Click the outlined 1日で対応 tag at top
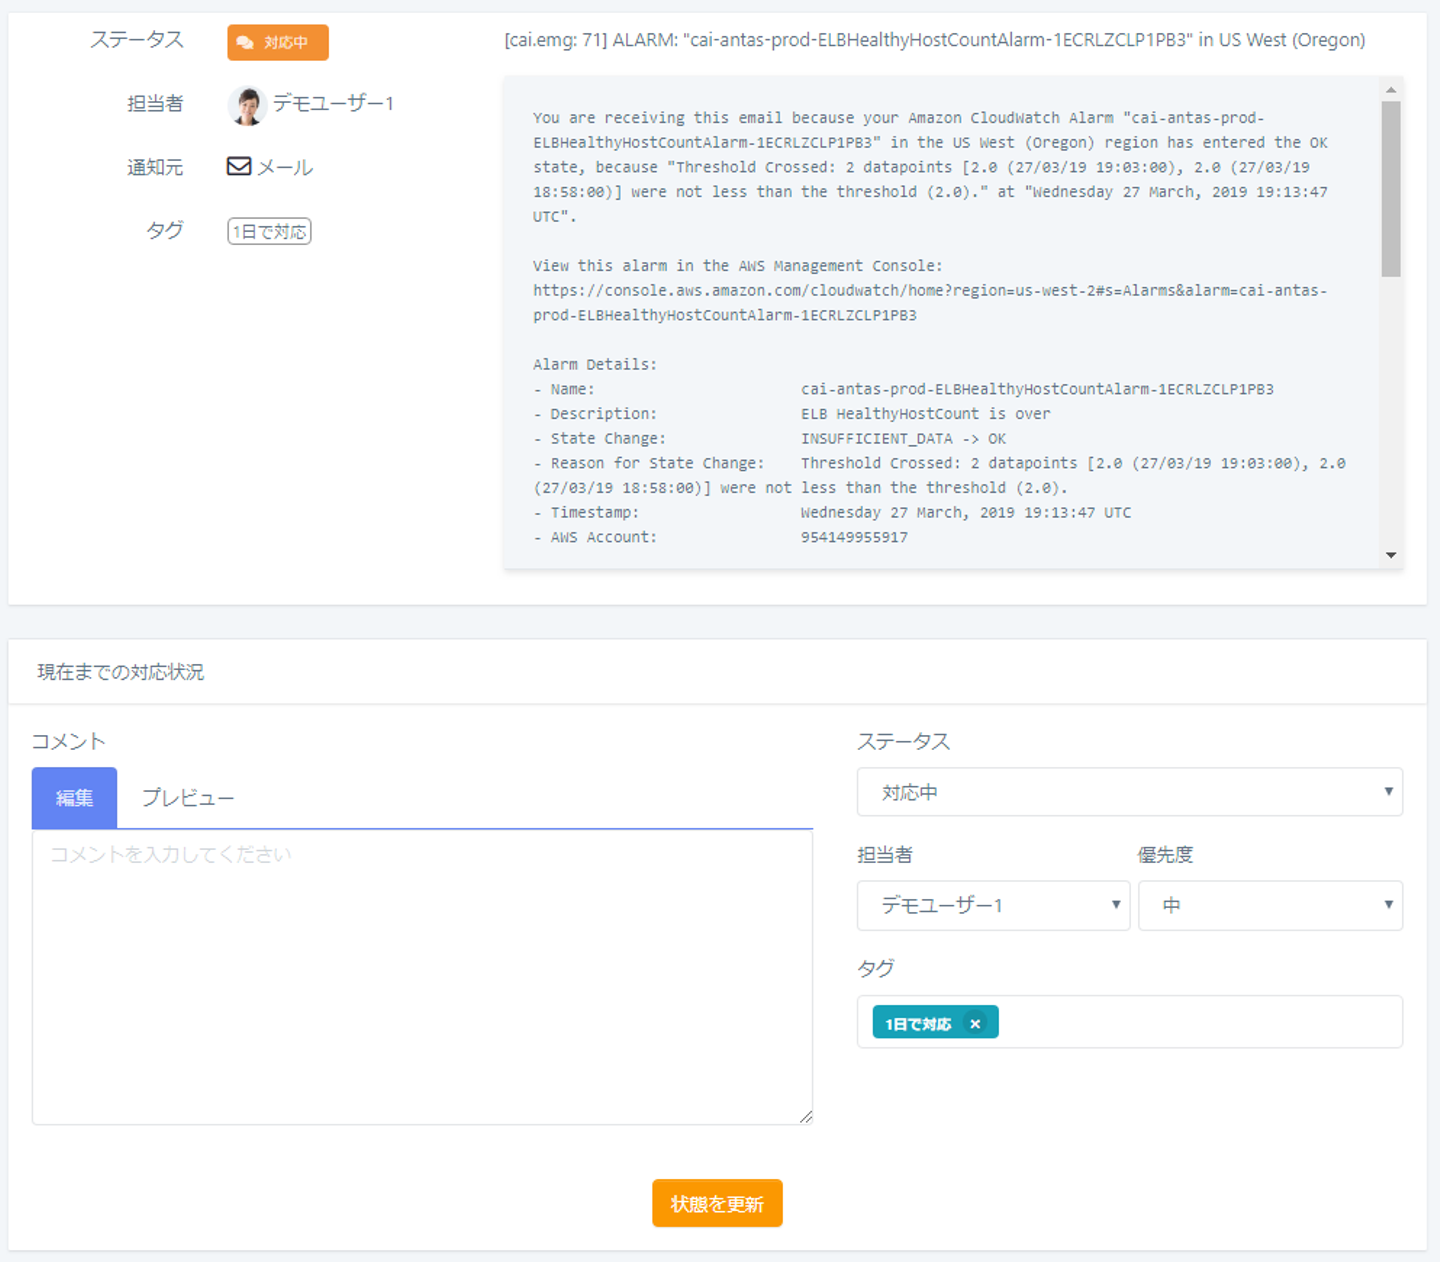Screen dimensions: 1440x1262 (x=269, y=231)
